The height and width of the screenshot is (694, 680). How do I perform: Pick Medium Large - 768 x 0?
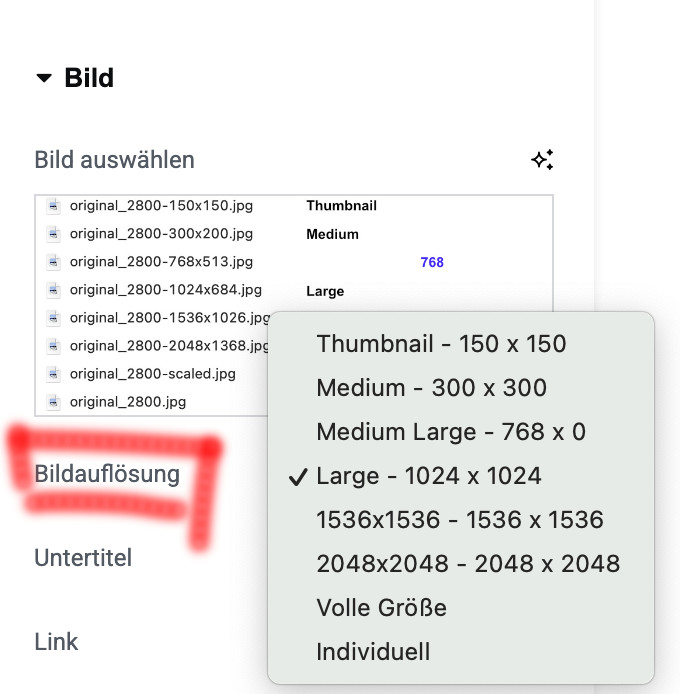460,432
